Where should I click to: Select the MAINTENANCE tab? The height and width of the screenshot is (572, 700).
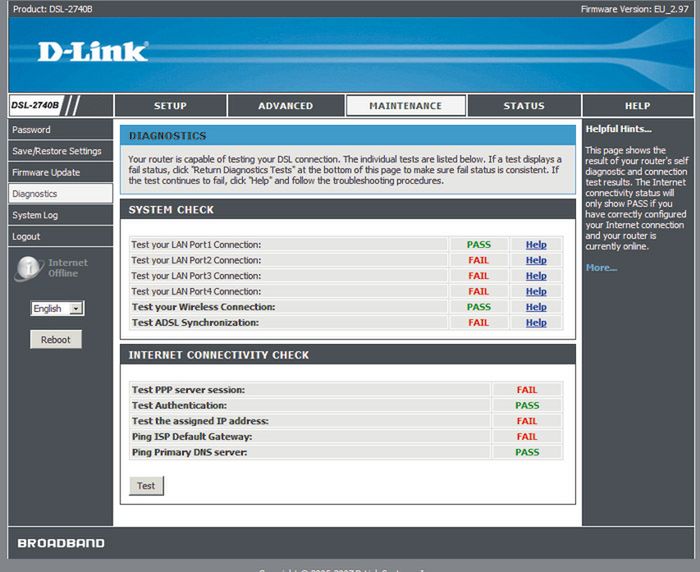(405, 106)
